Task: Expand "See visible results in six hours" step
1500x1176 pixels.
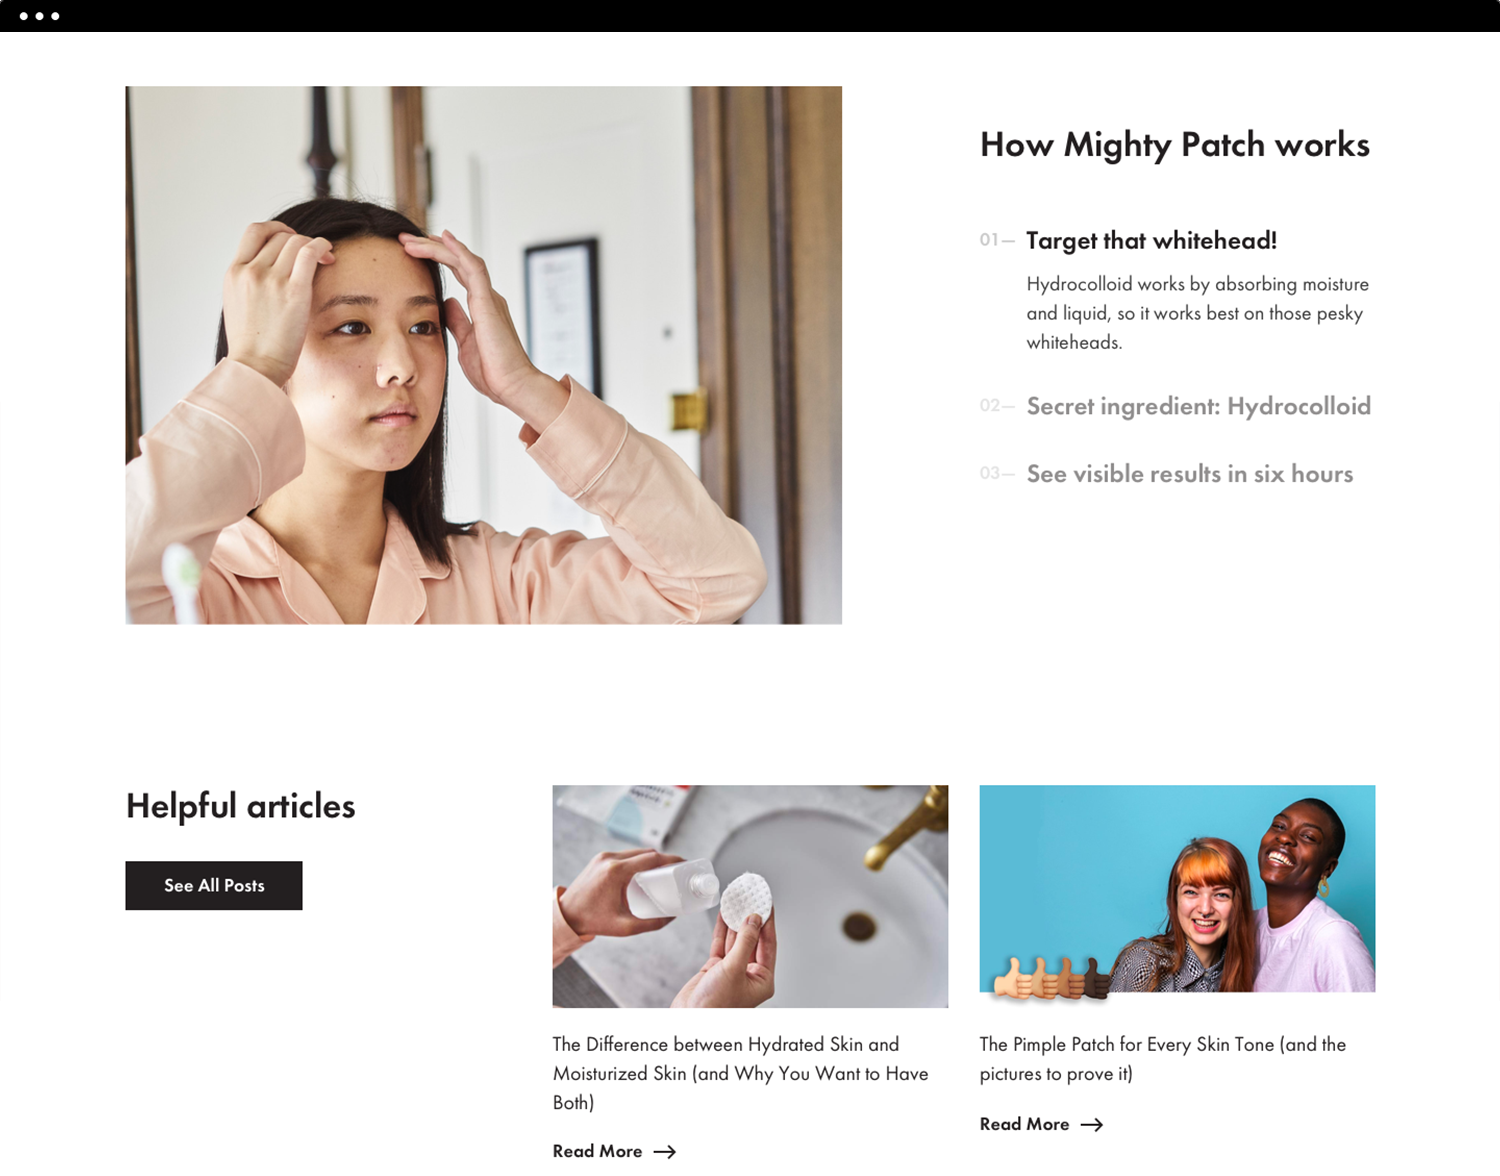Action: tap(1189, 474)
